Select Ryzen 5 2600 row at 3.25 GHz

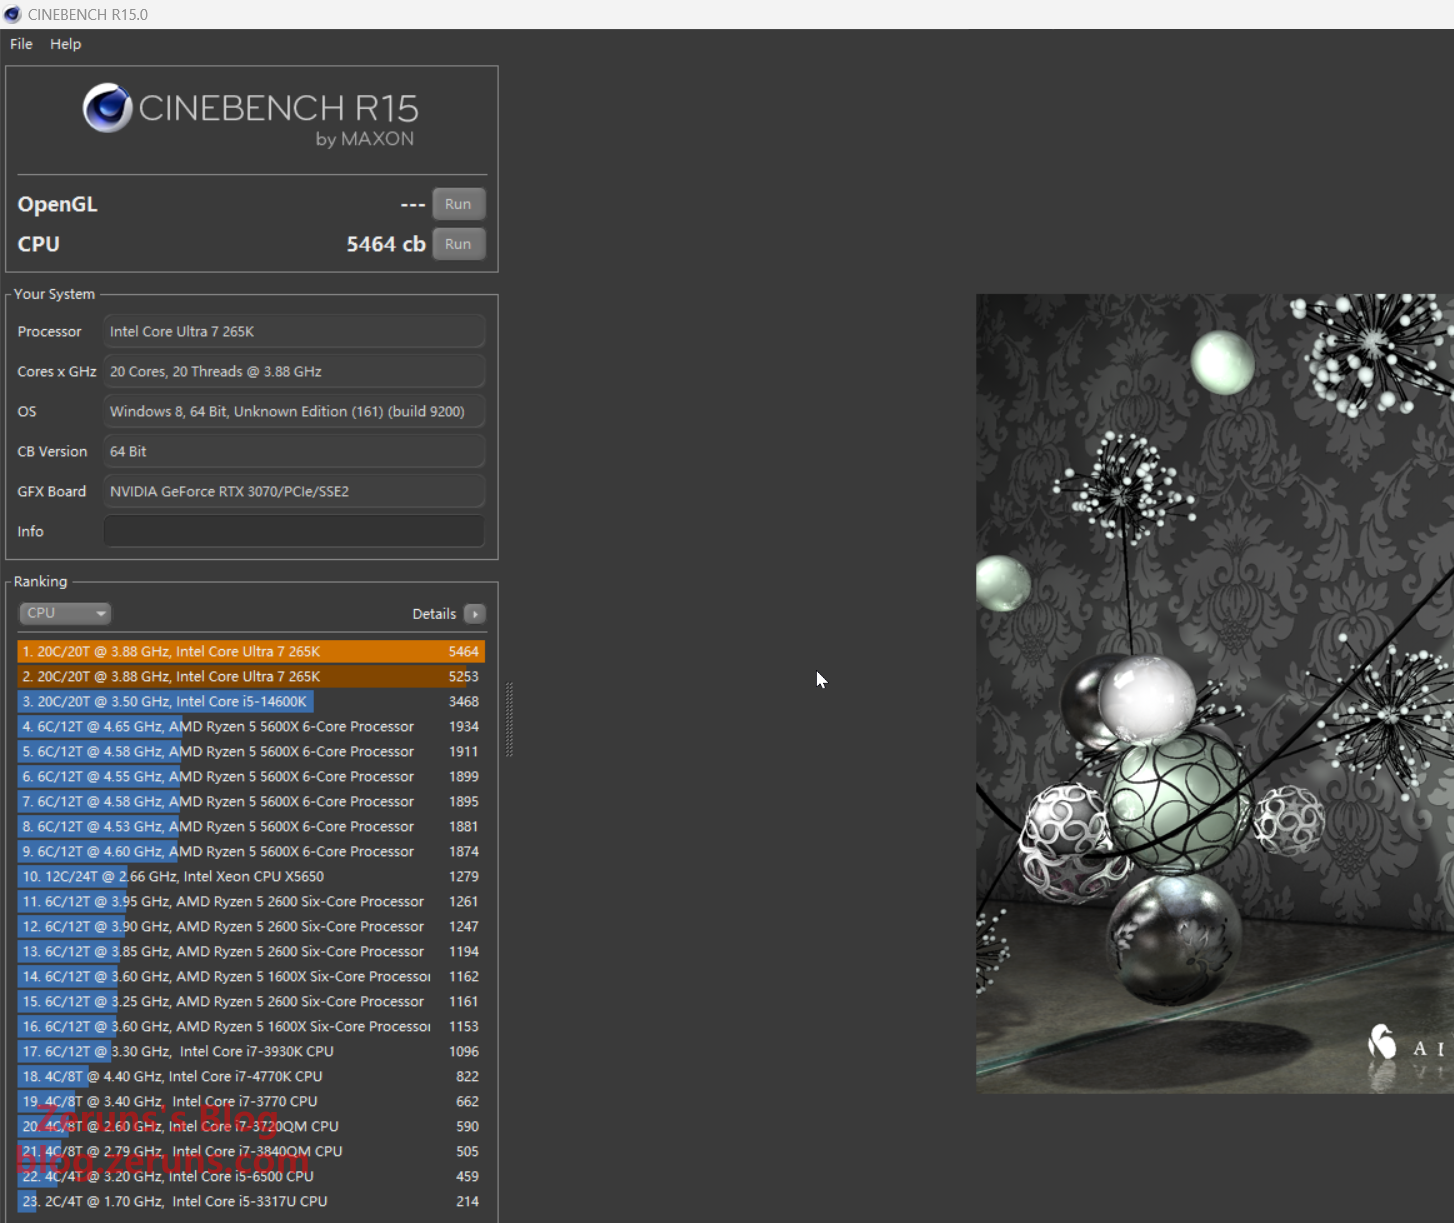(251, 1001)
